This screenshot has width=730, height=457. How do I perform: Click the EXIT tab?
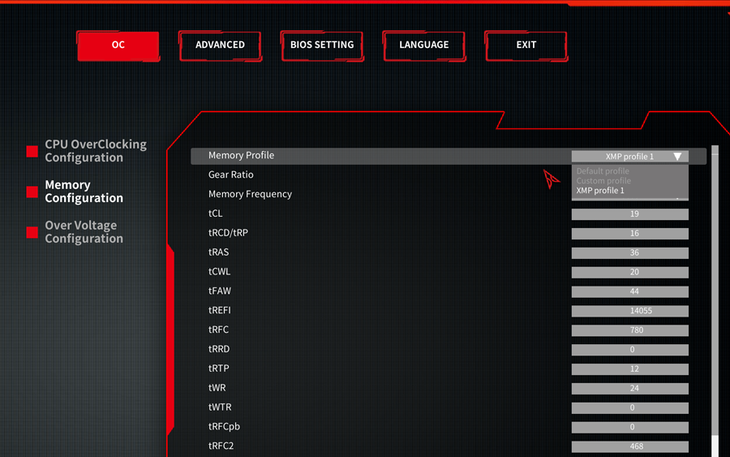526,45
